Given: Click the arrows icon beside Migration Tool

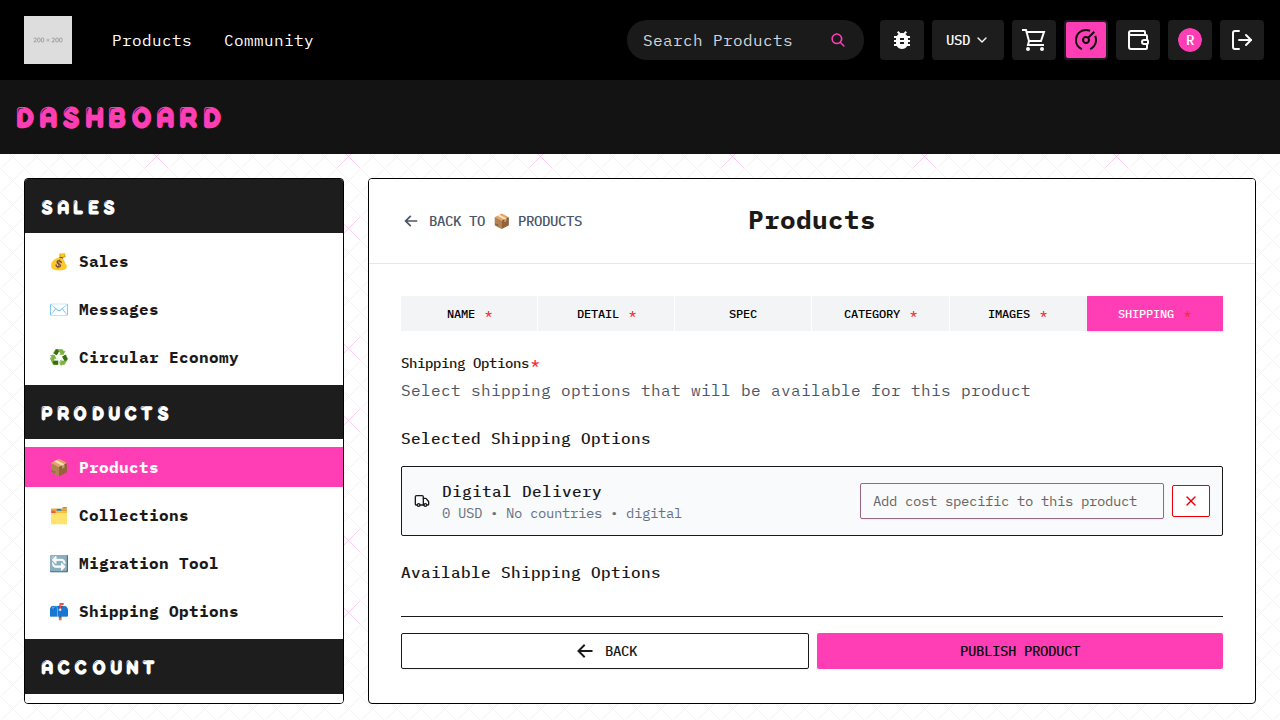Looking at the screenshot, I should pos(59,564).
